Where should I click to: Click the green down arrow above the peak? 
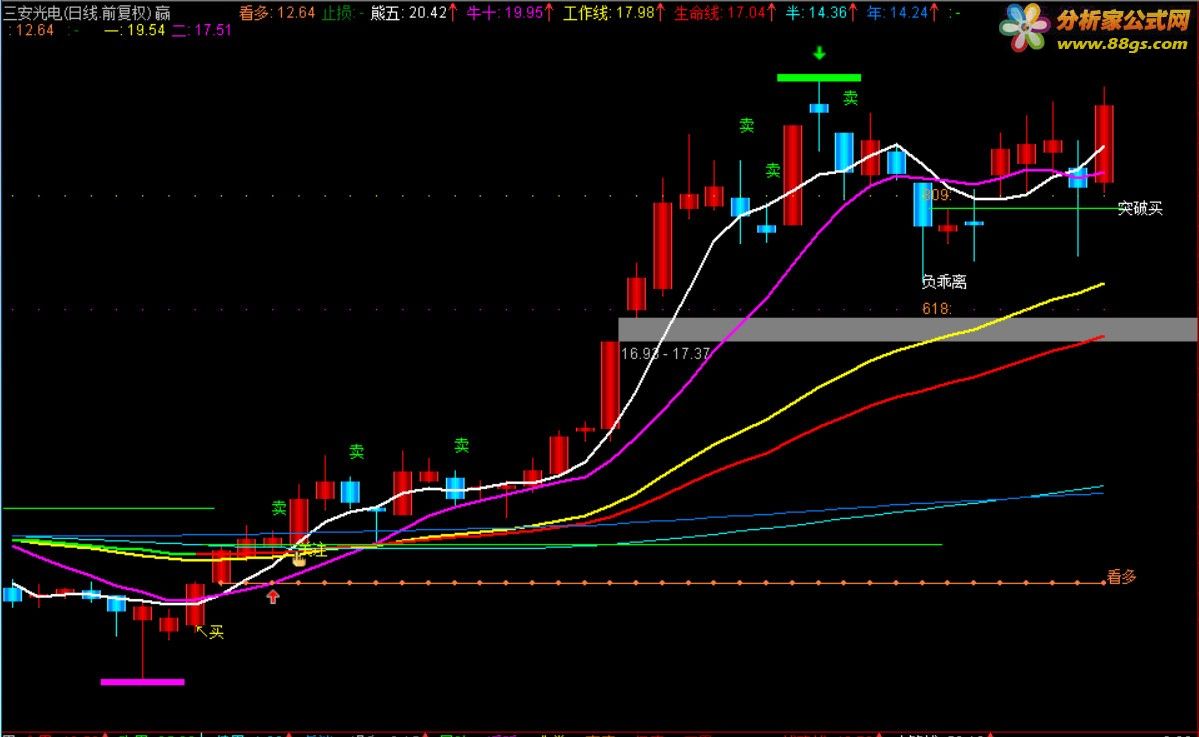pos(819,54)
